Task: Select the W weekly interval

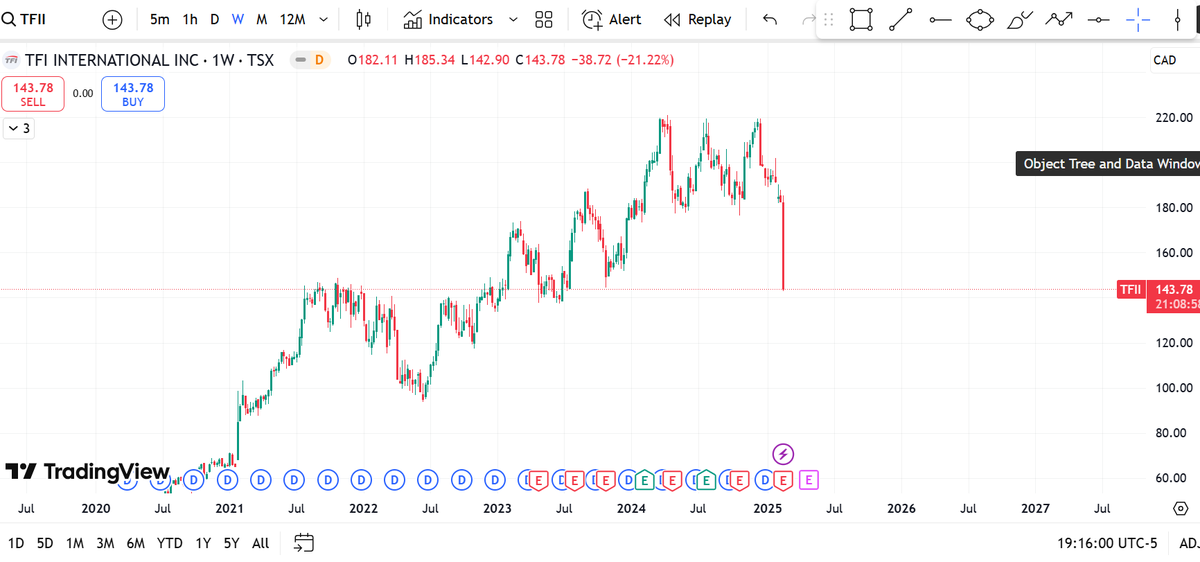Action: (x=237, y=19)
